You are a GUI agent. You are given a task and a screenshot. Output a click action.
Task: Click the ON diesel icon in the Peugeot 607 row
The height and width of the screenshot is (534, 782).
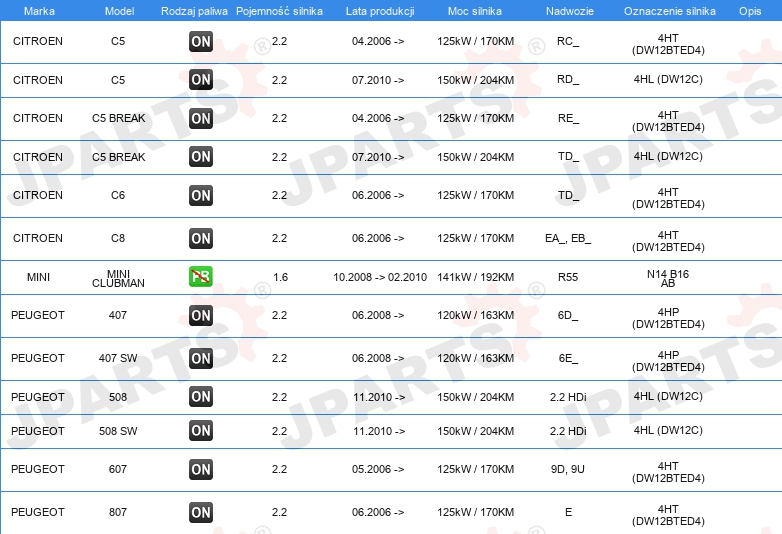pyautogui.click(x=201, y=470)
